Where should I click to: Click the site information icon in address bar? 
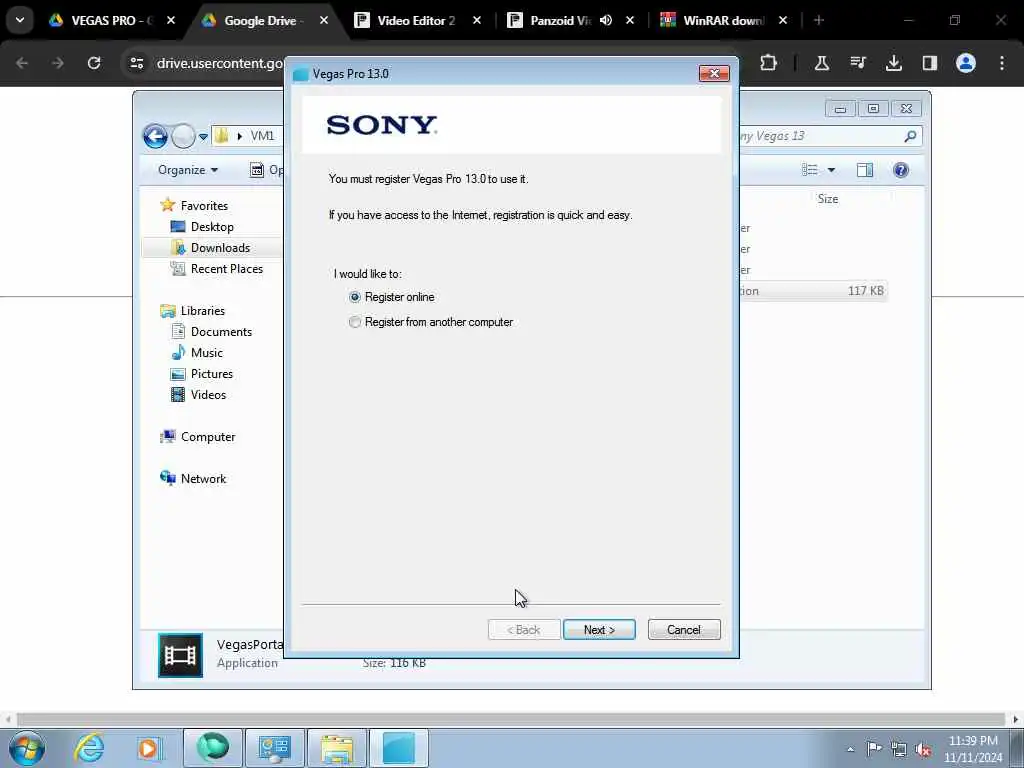(136, 63)
